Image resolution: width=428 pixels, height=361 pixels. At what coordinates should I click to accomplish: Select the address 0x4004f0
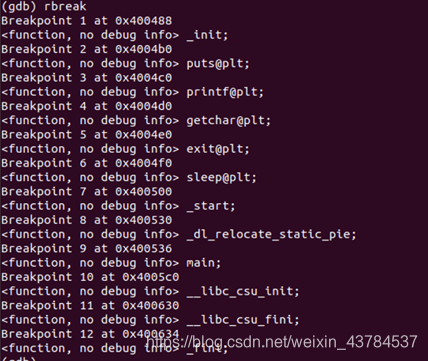[144, 163]
